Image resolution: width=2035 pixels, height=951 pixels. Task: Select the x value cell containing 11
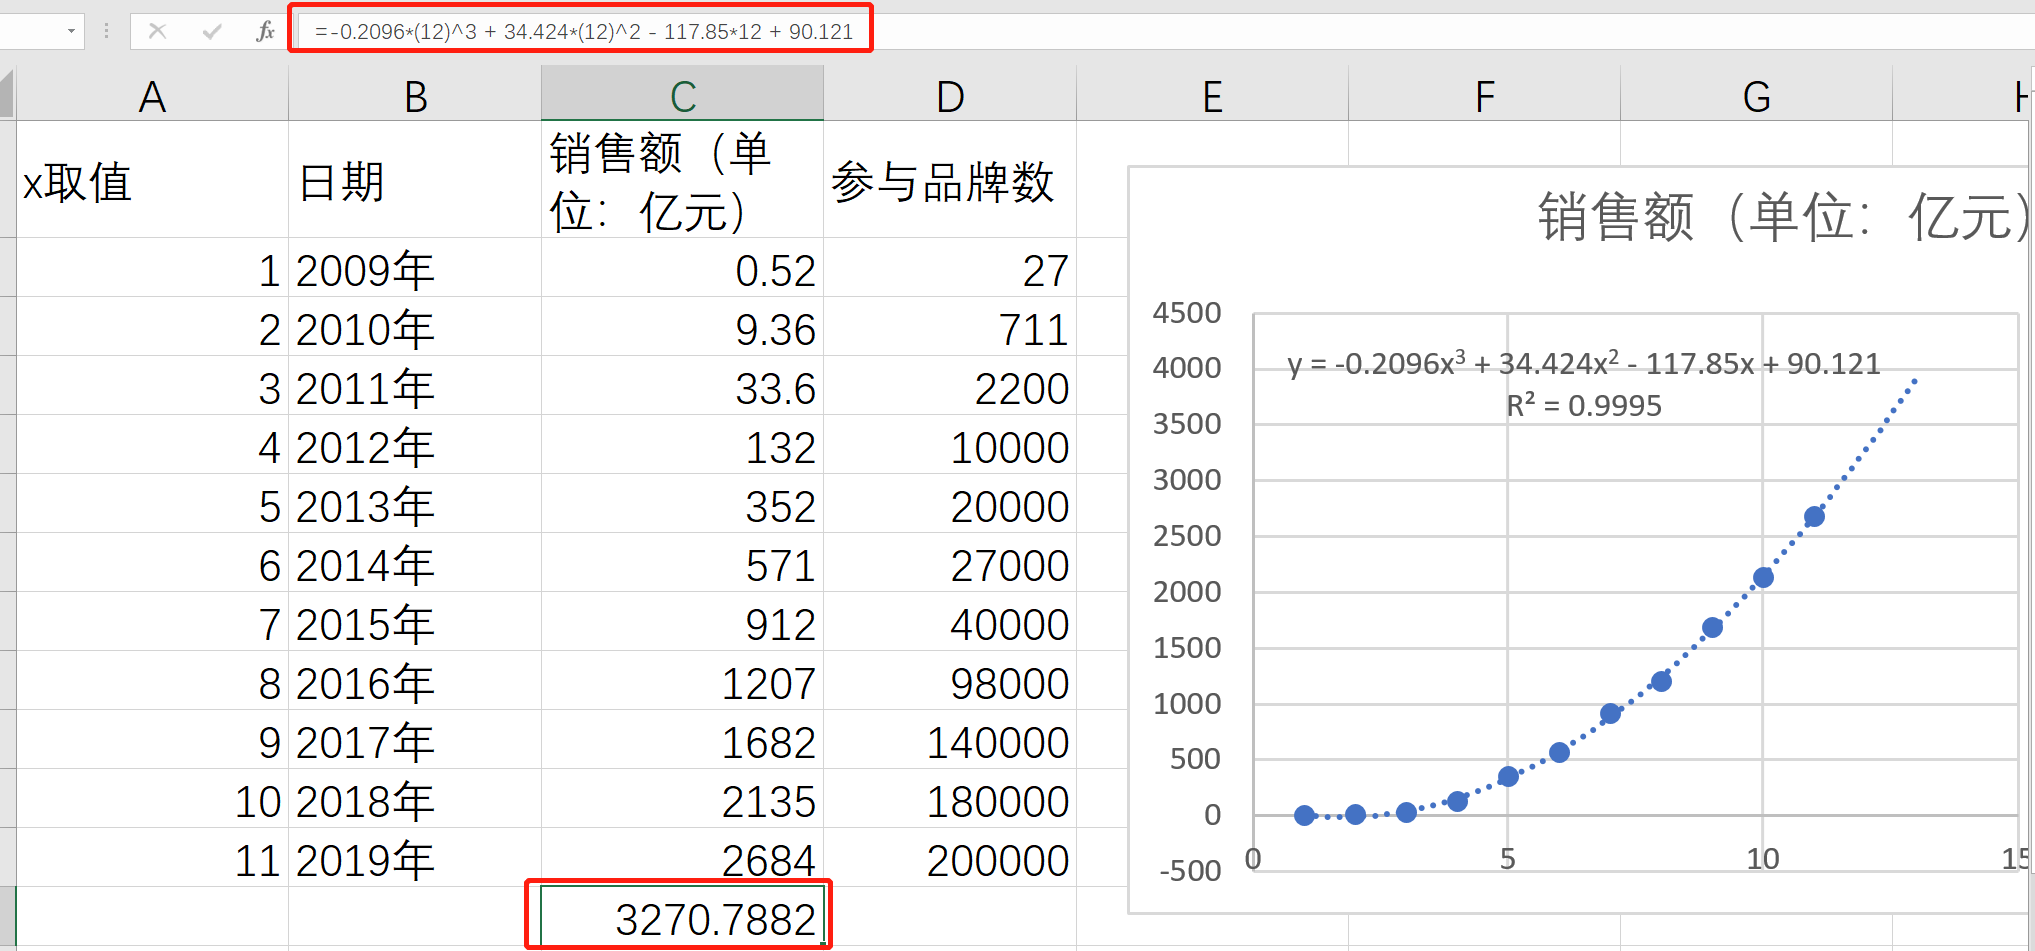click(x=152, y=858)
